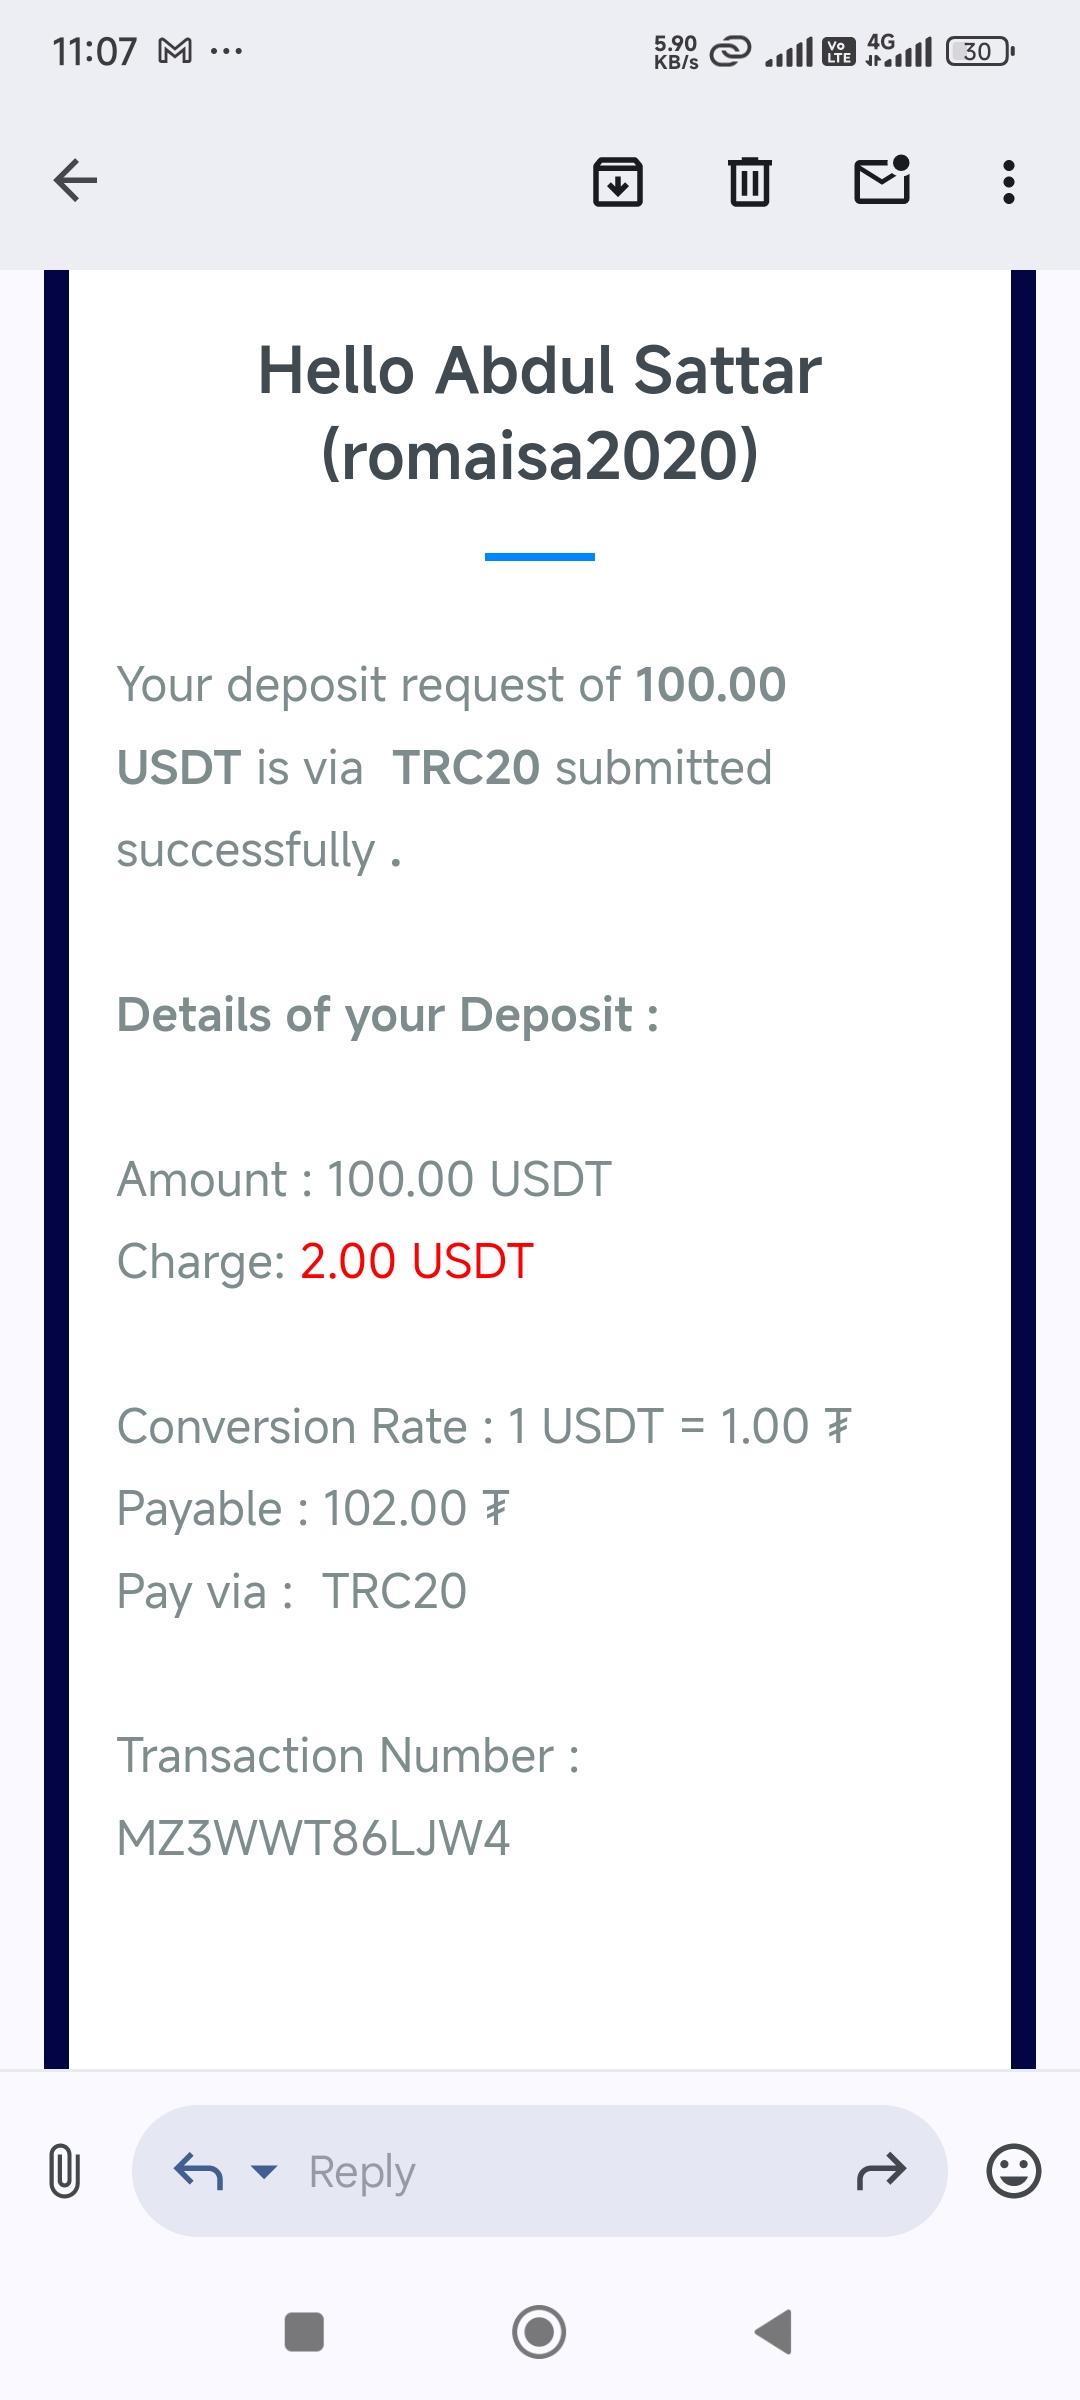Image resolution: width=1080 pixels, height=2400 pixels.
Task: Tap the paperclip attachment icon
Action: point(64,2171)
